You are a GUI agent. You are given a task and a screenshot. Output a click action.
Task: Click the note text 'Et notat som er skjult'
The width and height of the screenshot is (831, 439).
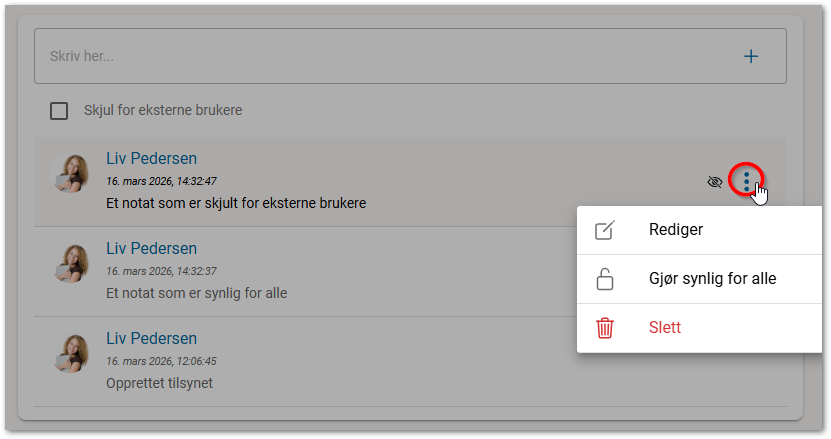tap(236, 204)
